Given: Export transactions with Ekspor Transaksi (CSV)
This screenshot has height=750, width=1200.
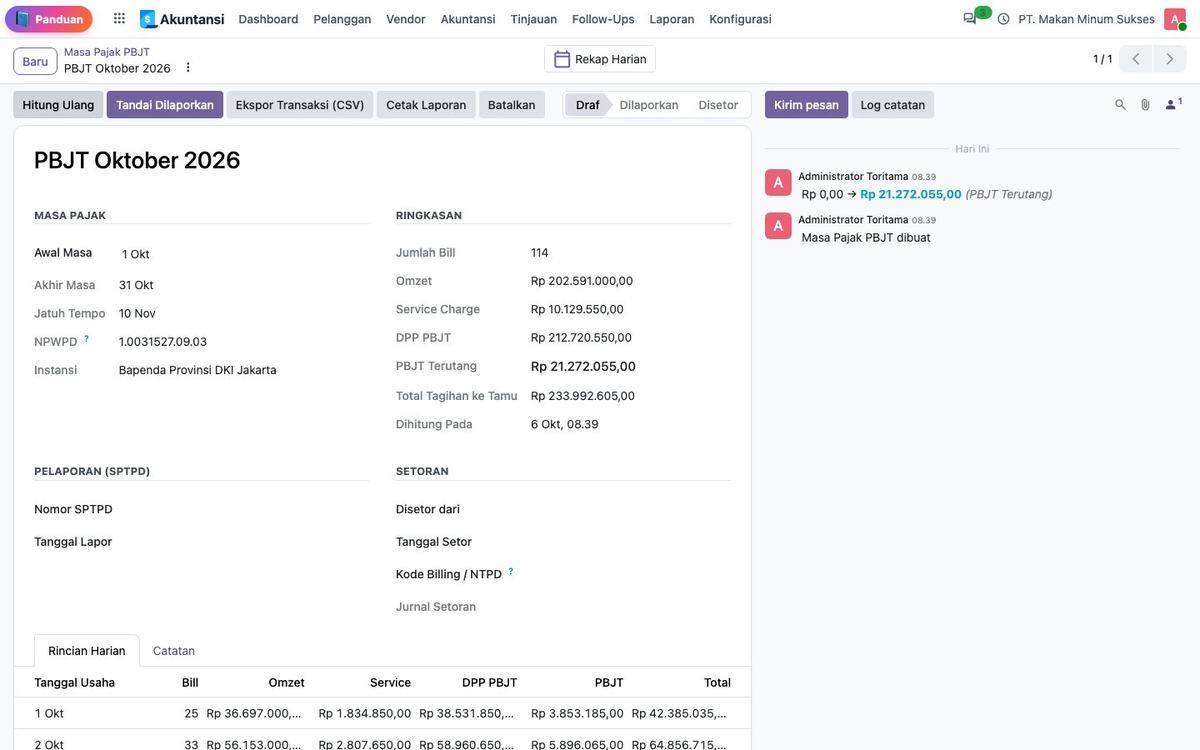Looking at the screenshot, I should tap(300, 105).
